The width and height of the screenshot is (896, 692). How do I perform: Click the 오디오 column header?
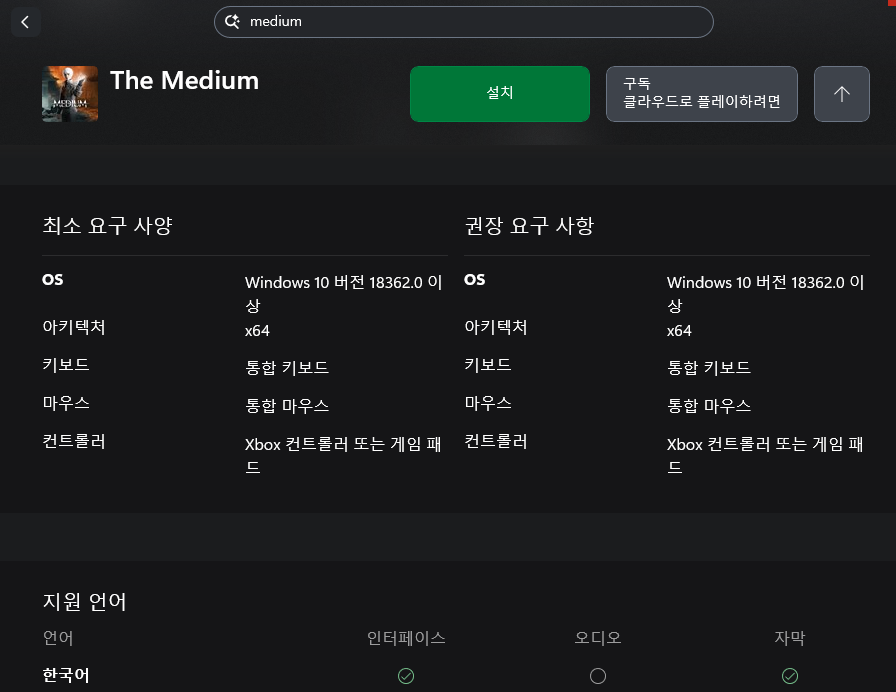598,638
